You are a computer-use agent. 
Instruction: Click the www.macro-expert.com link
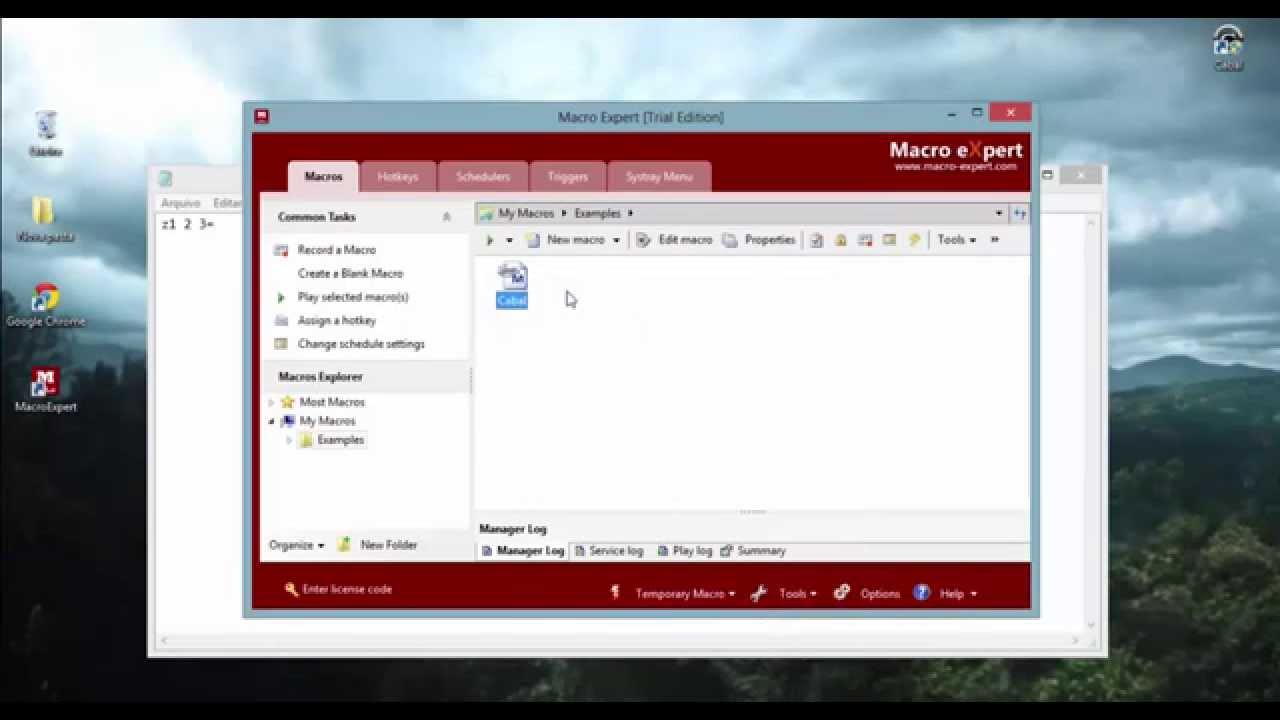click(956, 167)
